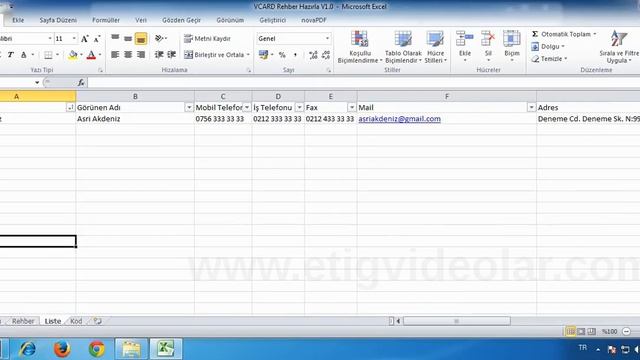Screen dimensions: 640x360
Task: Open the Gözden Geçir ribbon tab
Action: coord(181,20)
